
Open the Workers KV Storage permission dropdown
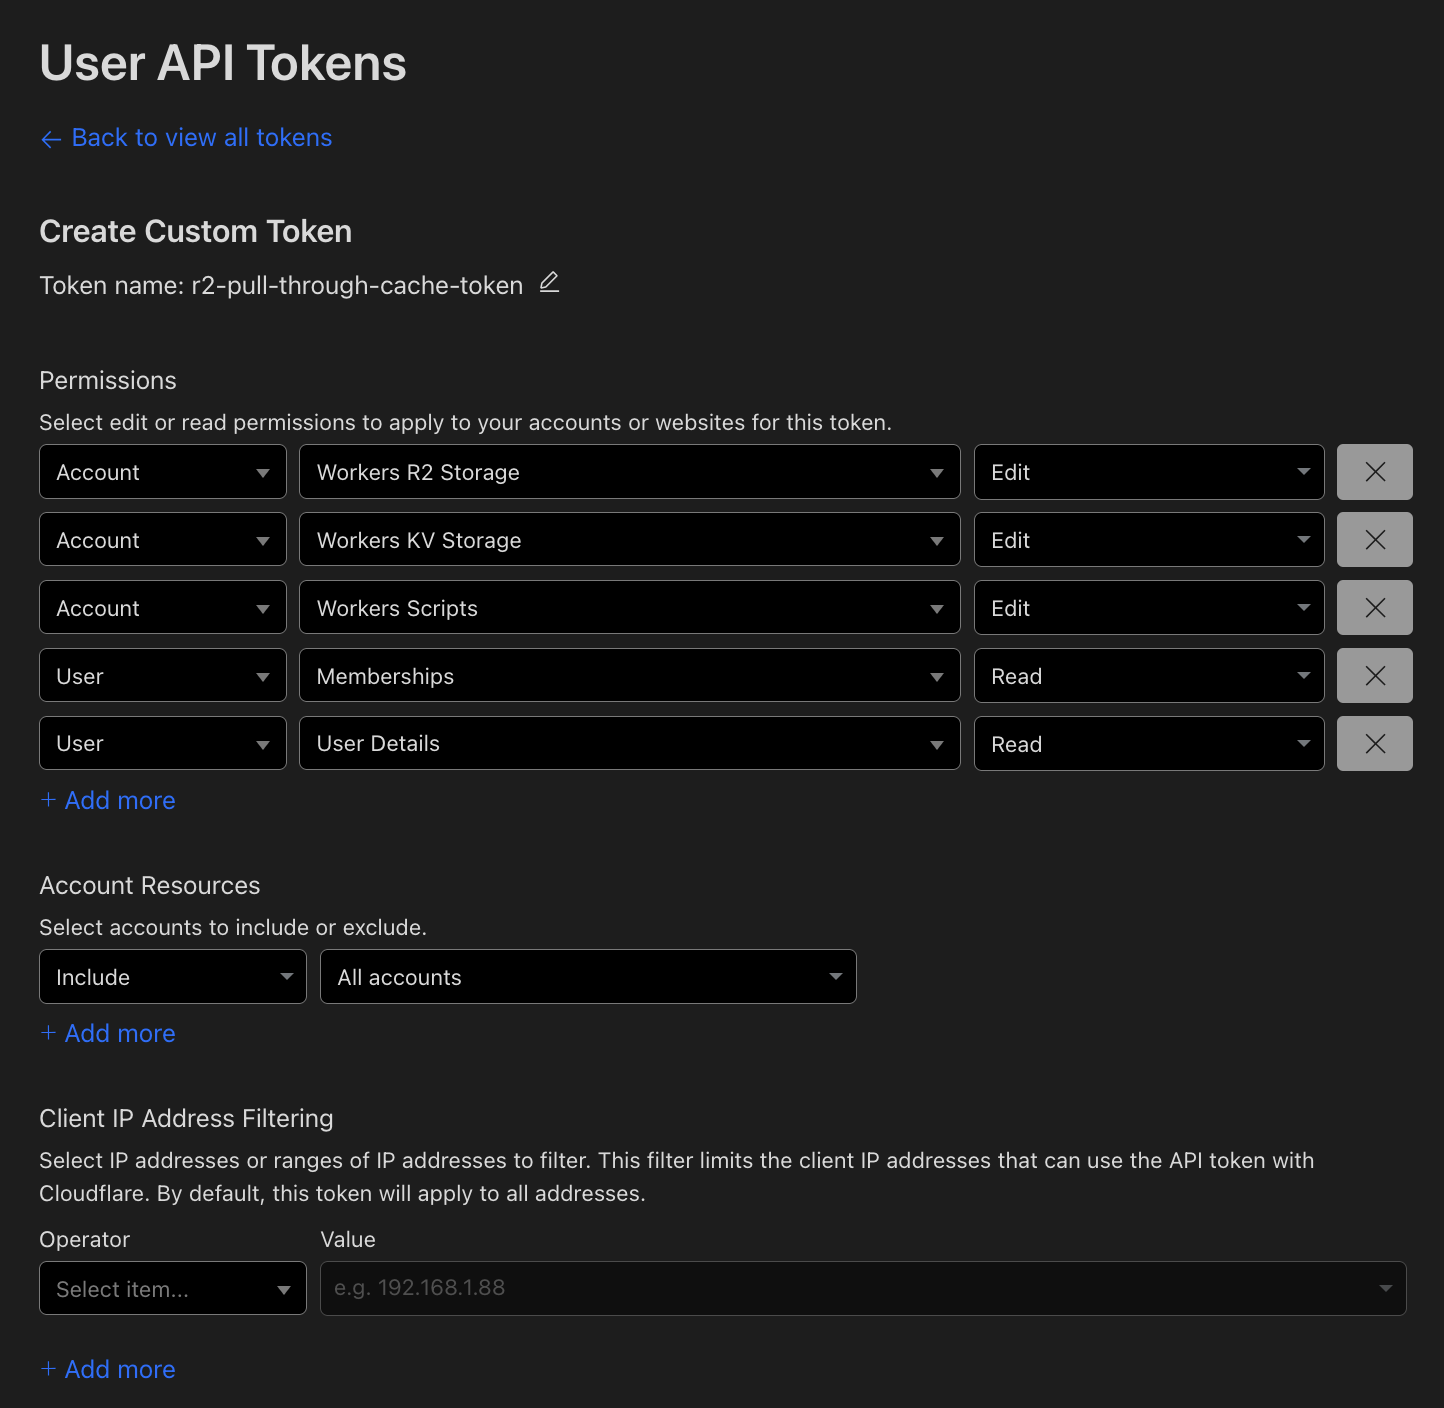(630, 540)
